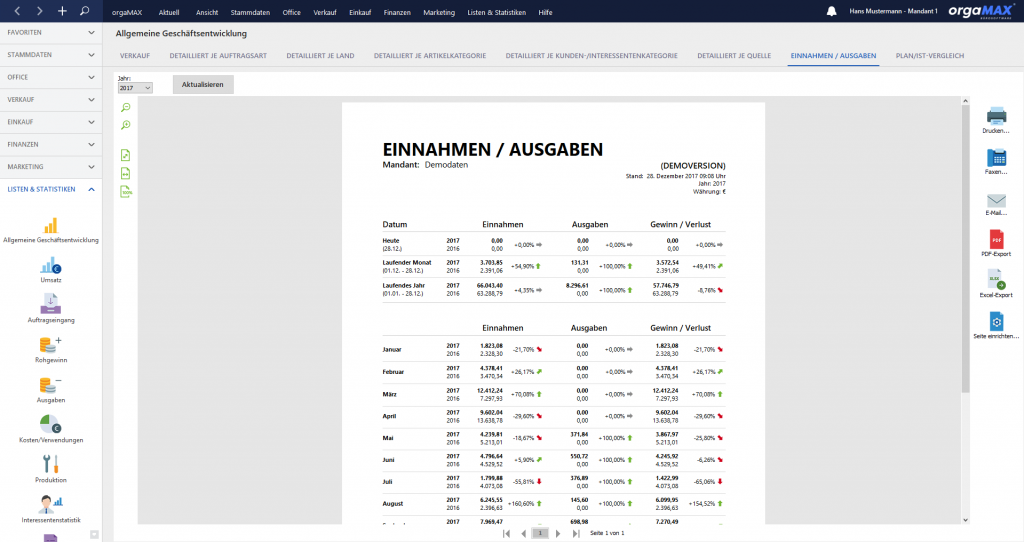
Task: Open the Drucken printer icon
Action: [x=996, y=116]
